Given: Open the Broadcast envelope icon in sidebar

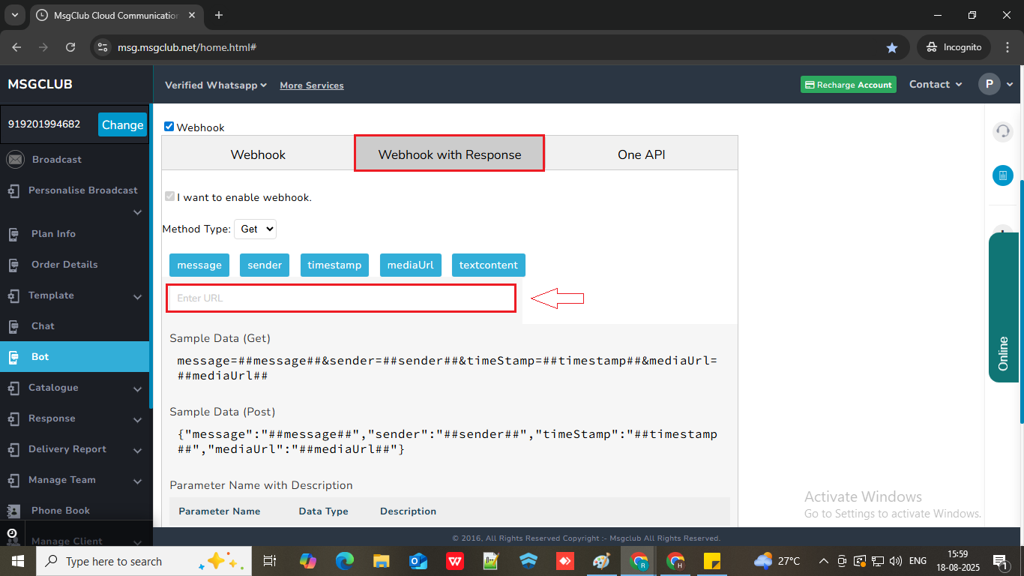Looking at the screenshot, I should coord(15,159).
